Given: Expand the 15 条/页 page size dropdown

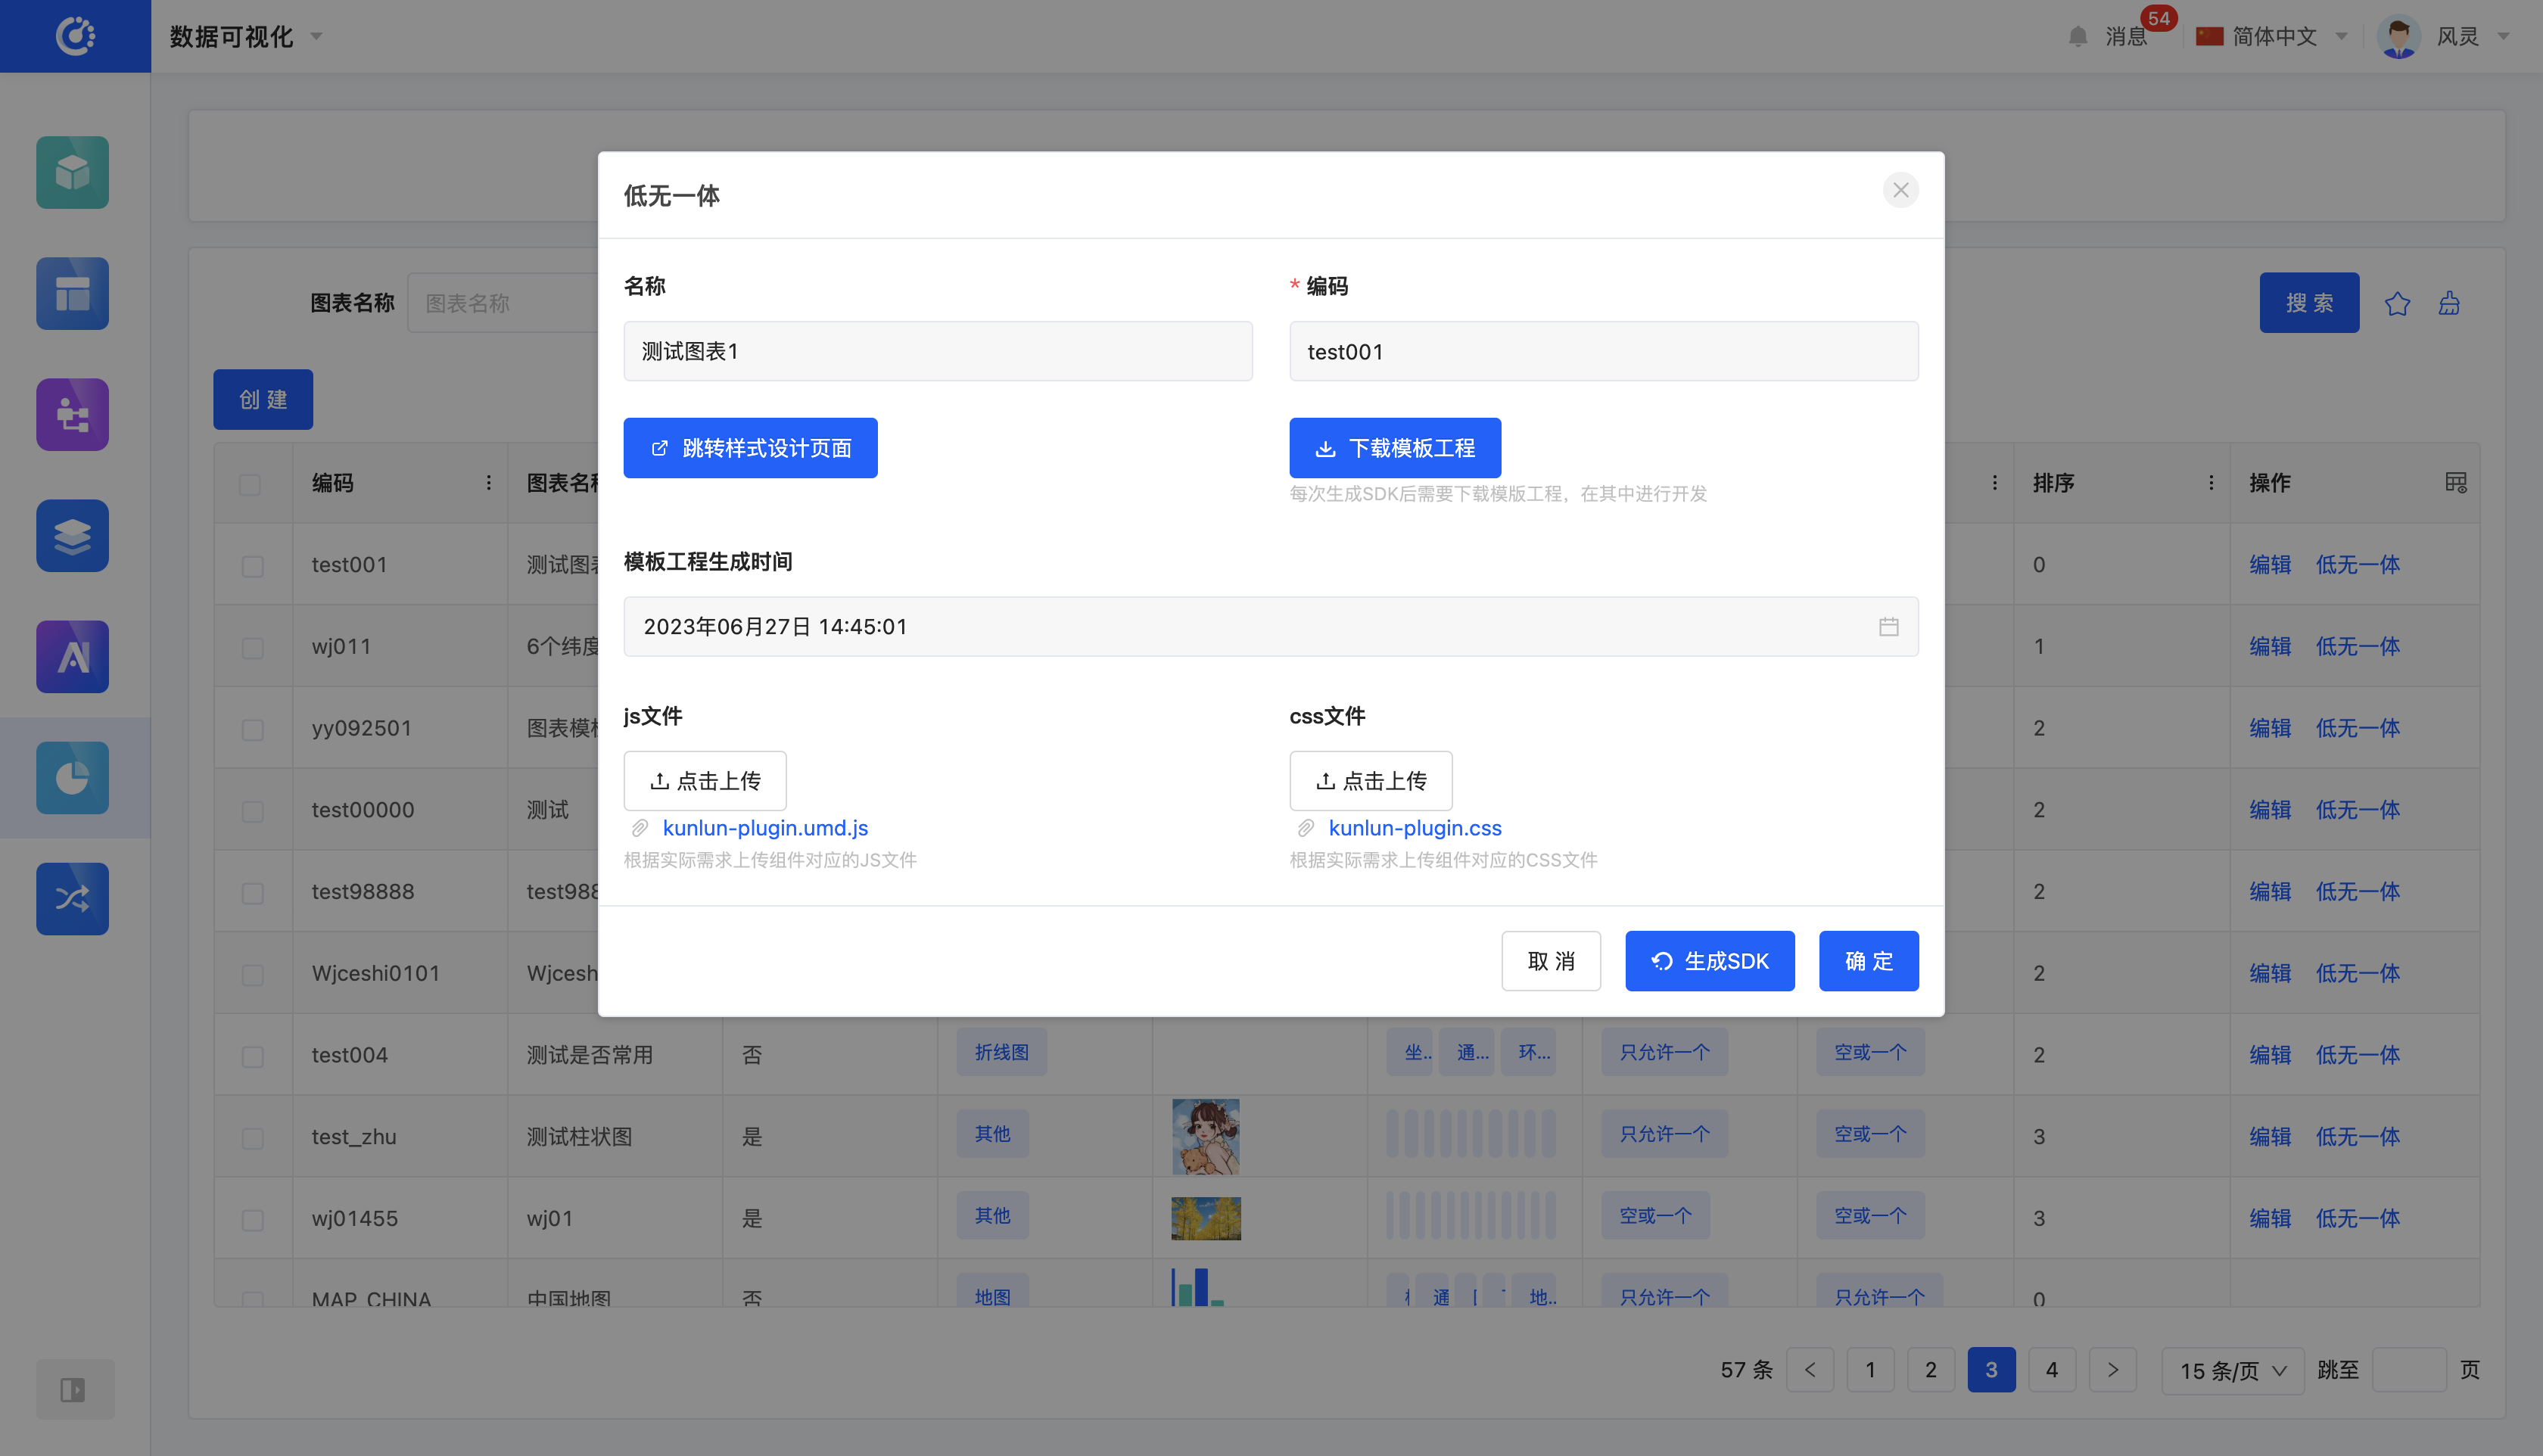Looking at the screenshot, I should point(2232,1370).
